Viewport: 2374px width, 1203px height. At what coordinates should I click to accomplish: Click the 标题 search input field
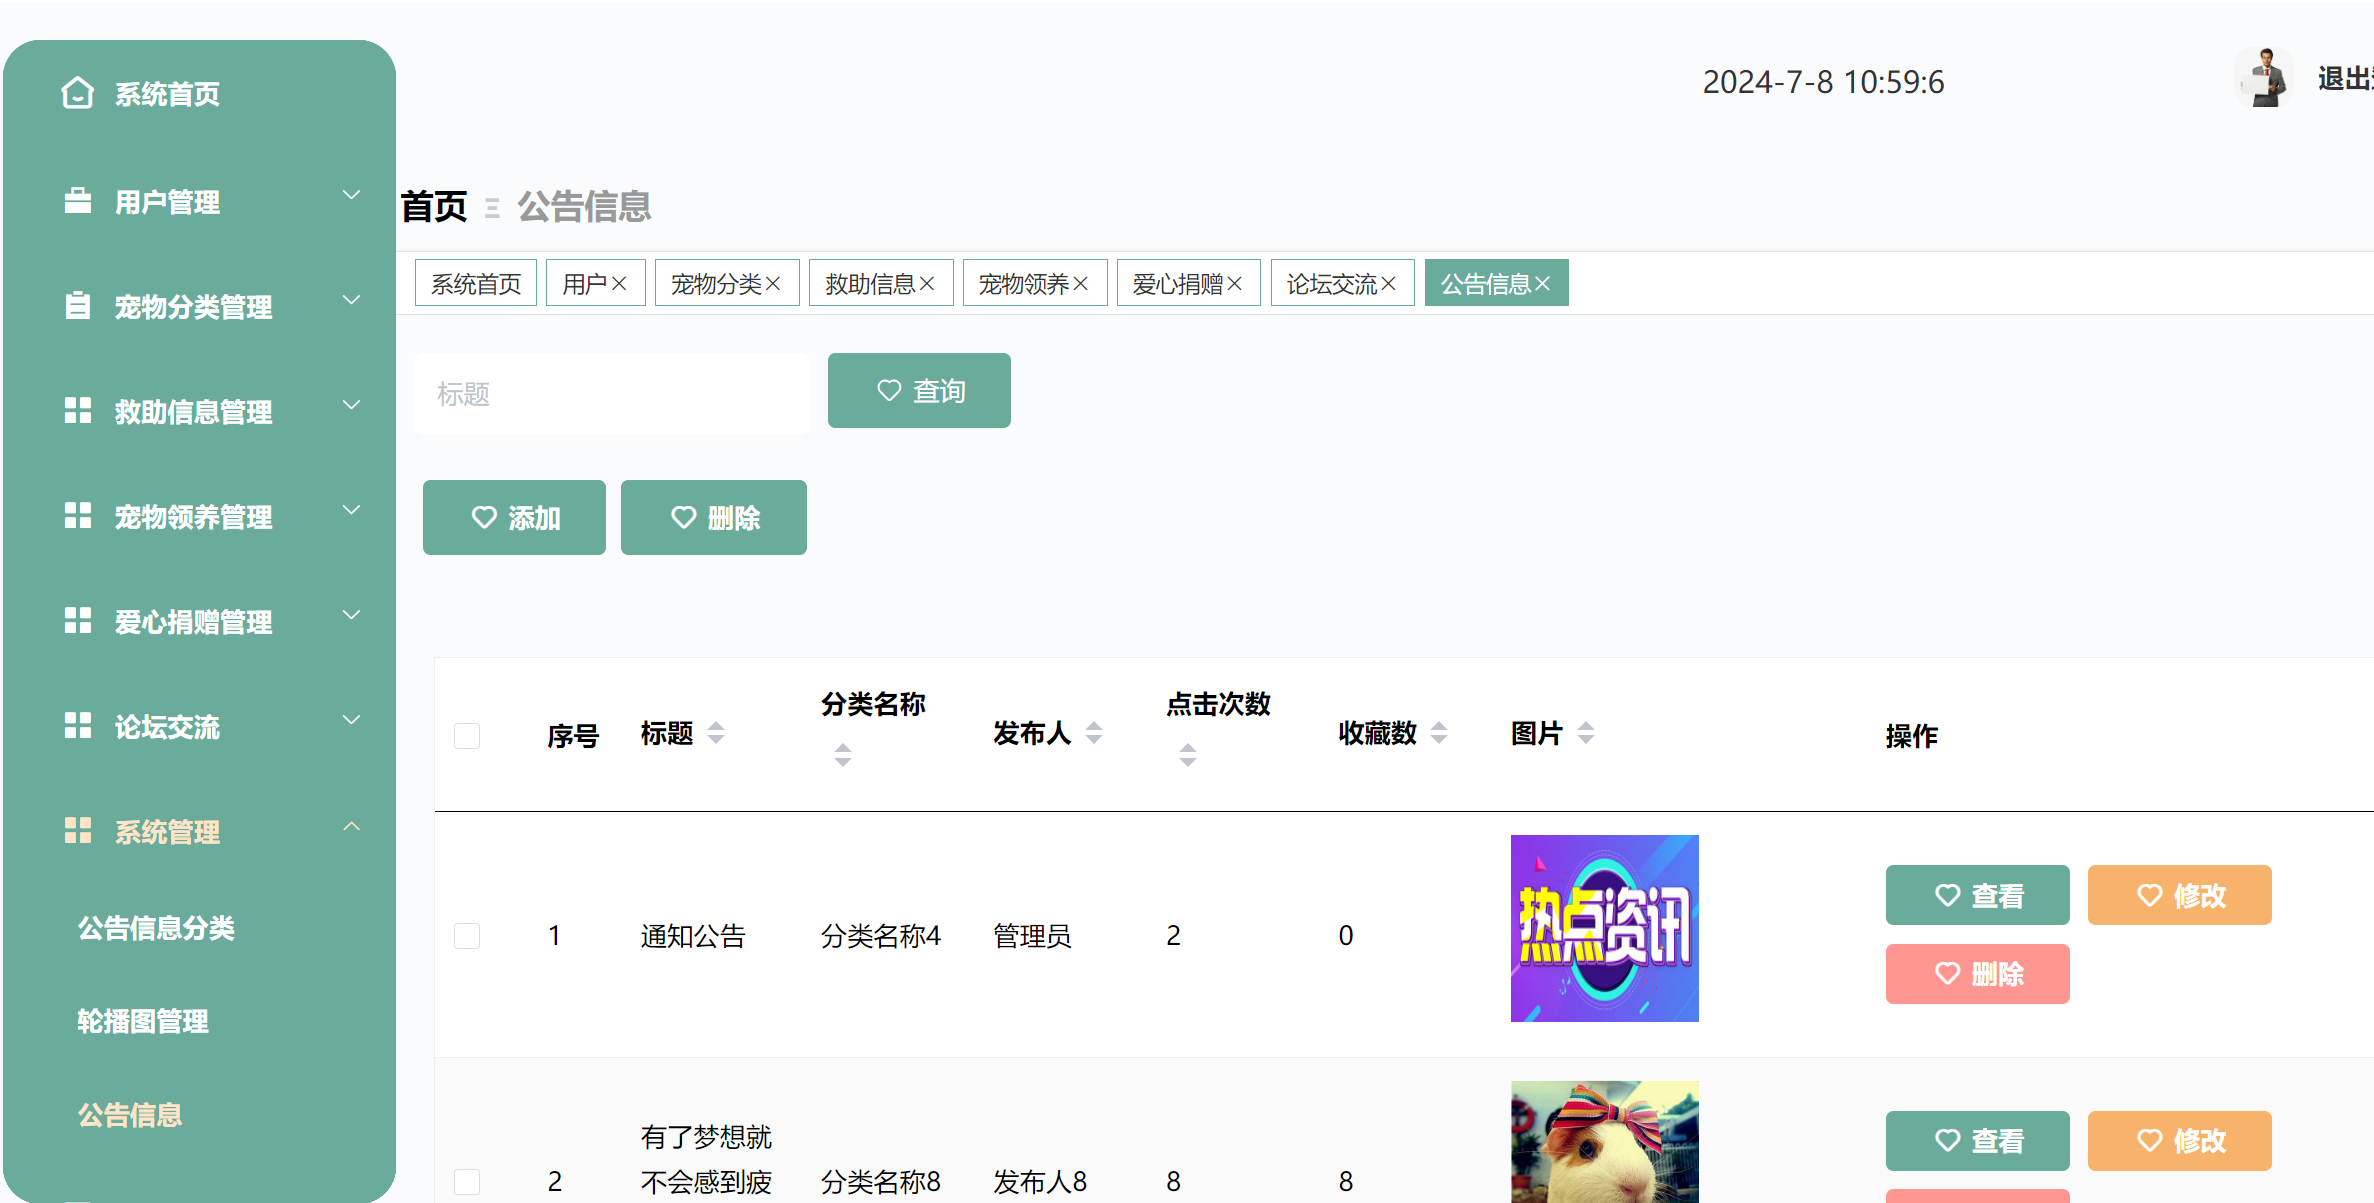(x=611, y=393)
